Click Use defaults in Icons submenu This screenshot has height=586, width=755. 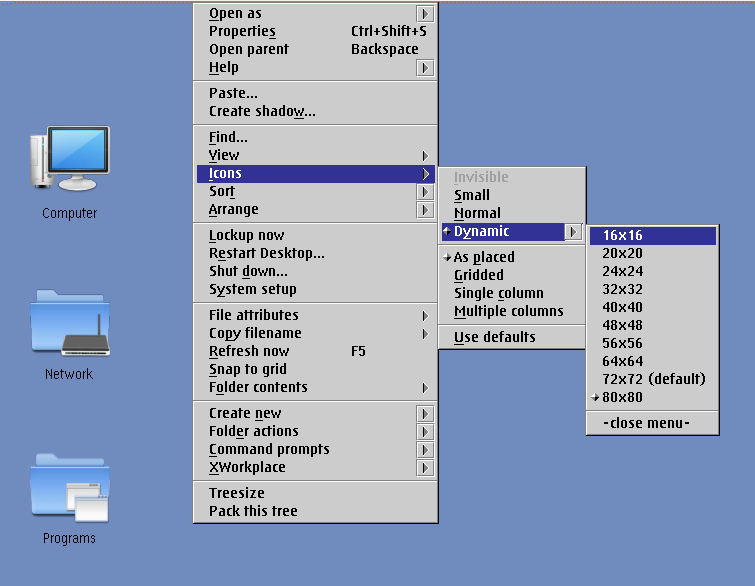(x=512, y=337)
